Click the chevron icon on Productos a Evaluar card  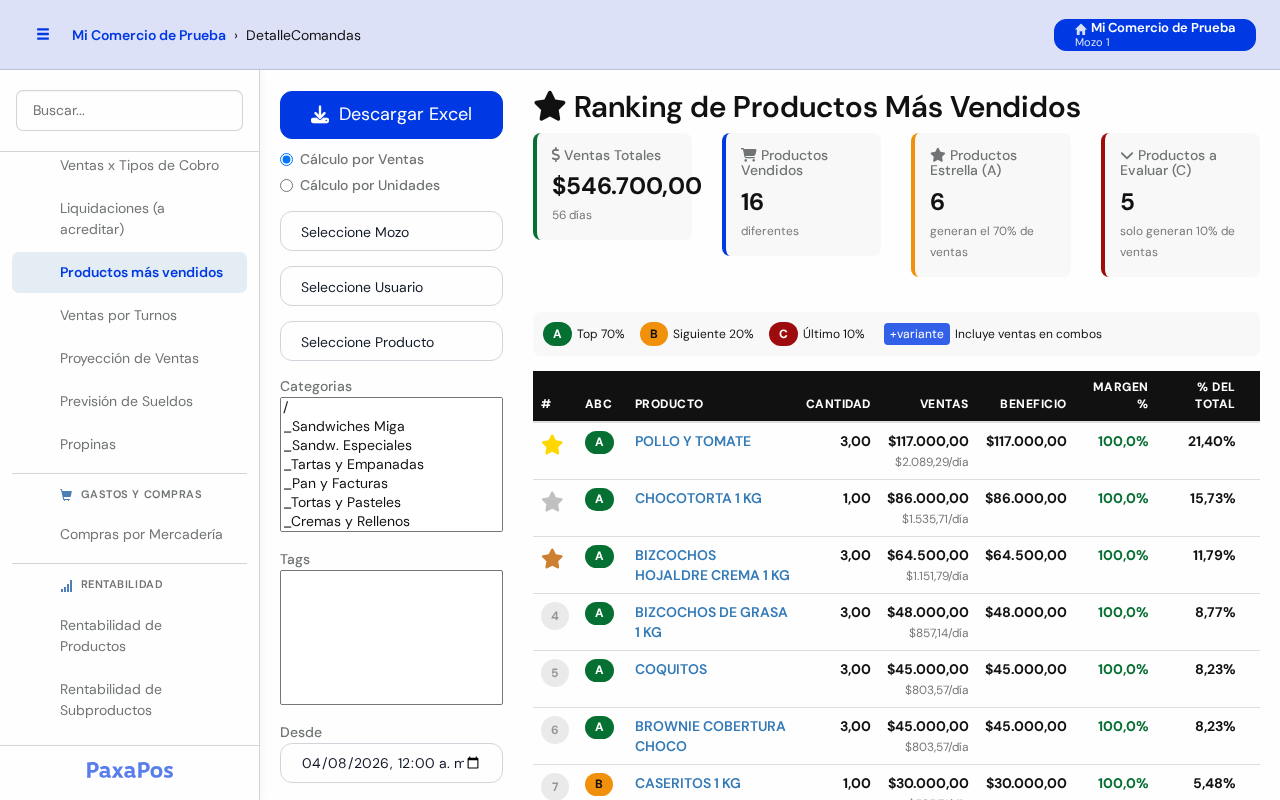tap(1127, 155)
